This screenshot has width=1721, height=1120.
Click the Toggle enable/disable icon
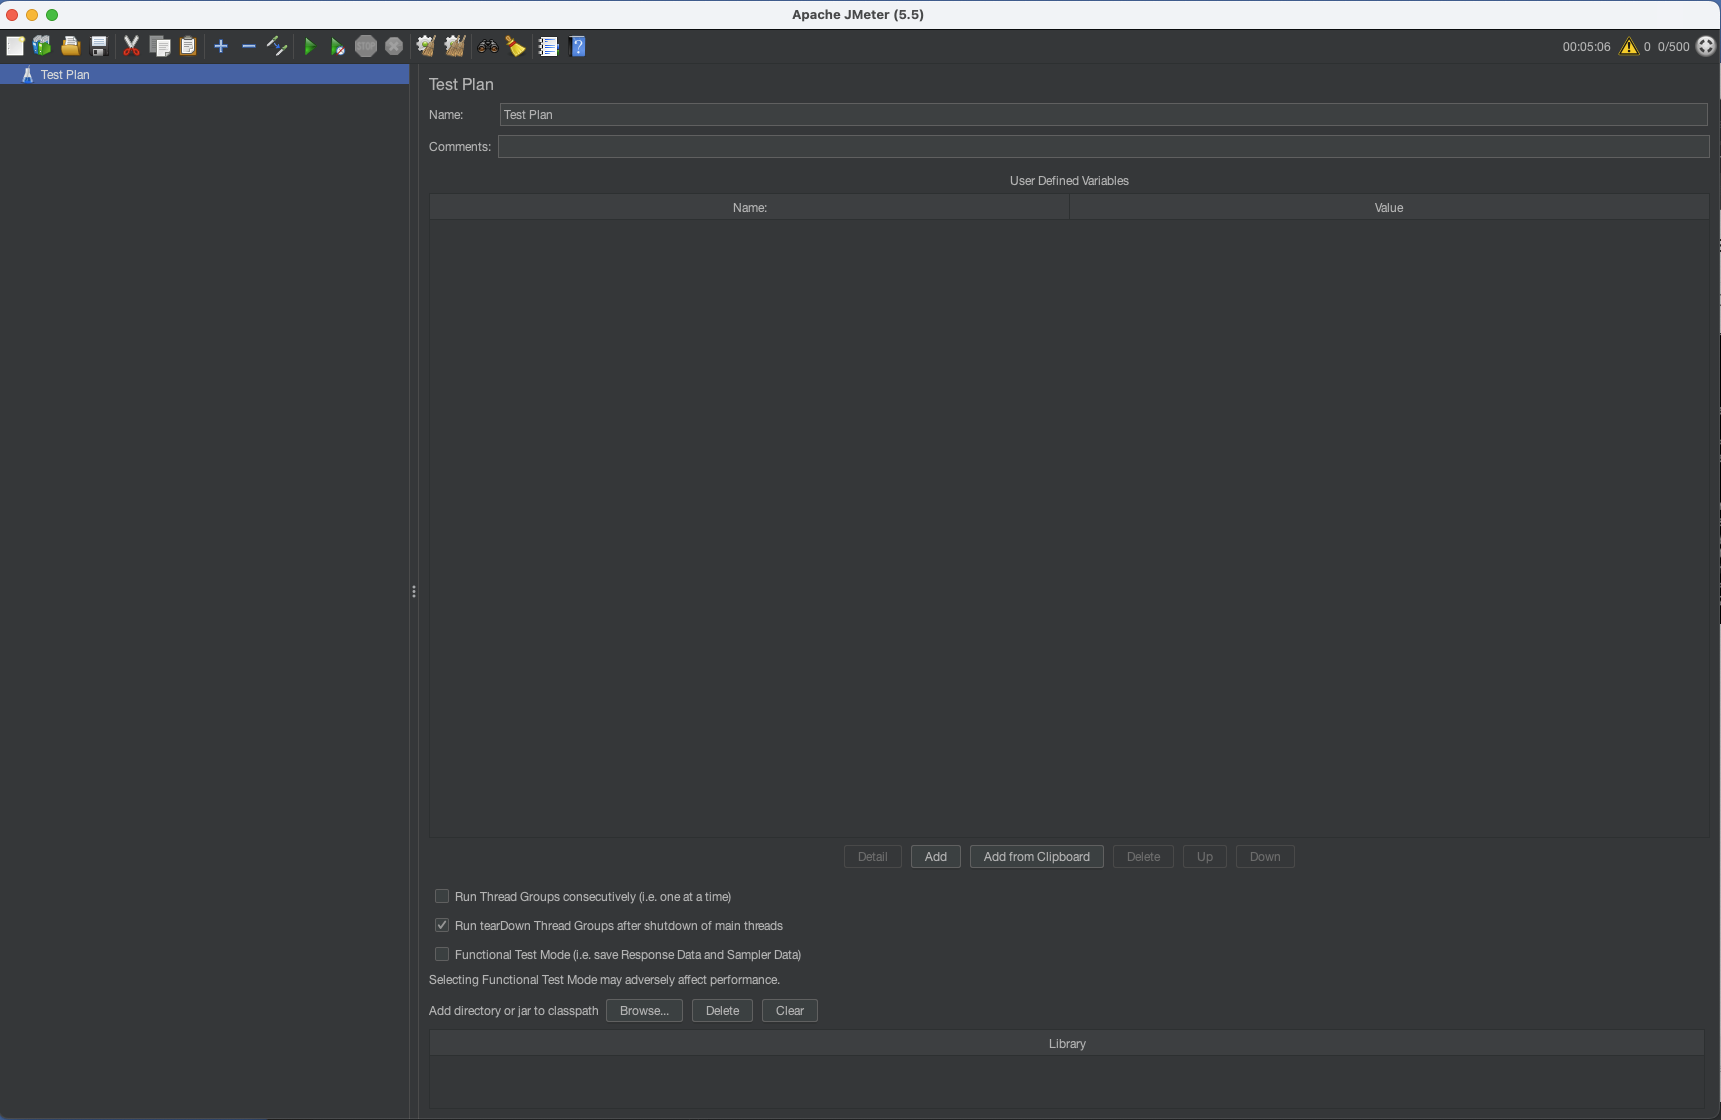pyautogui.click(x=277, y=46)
